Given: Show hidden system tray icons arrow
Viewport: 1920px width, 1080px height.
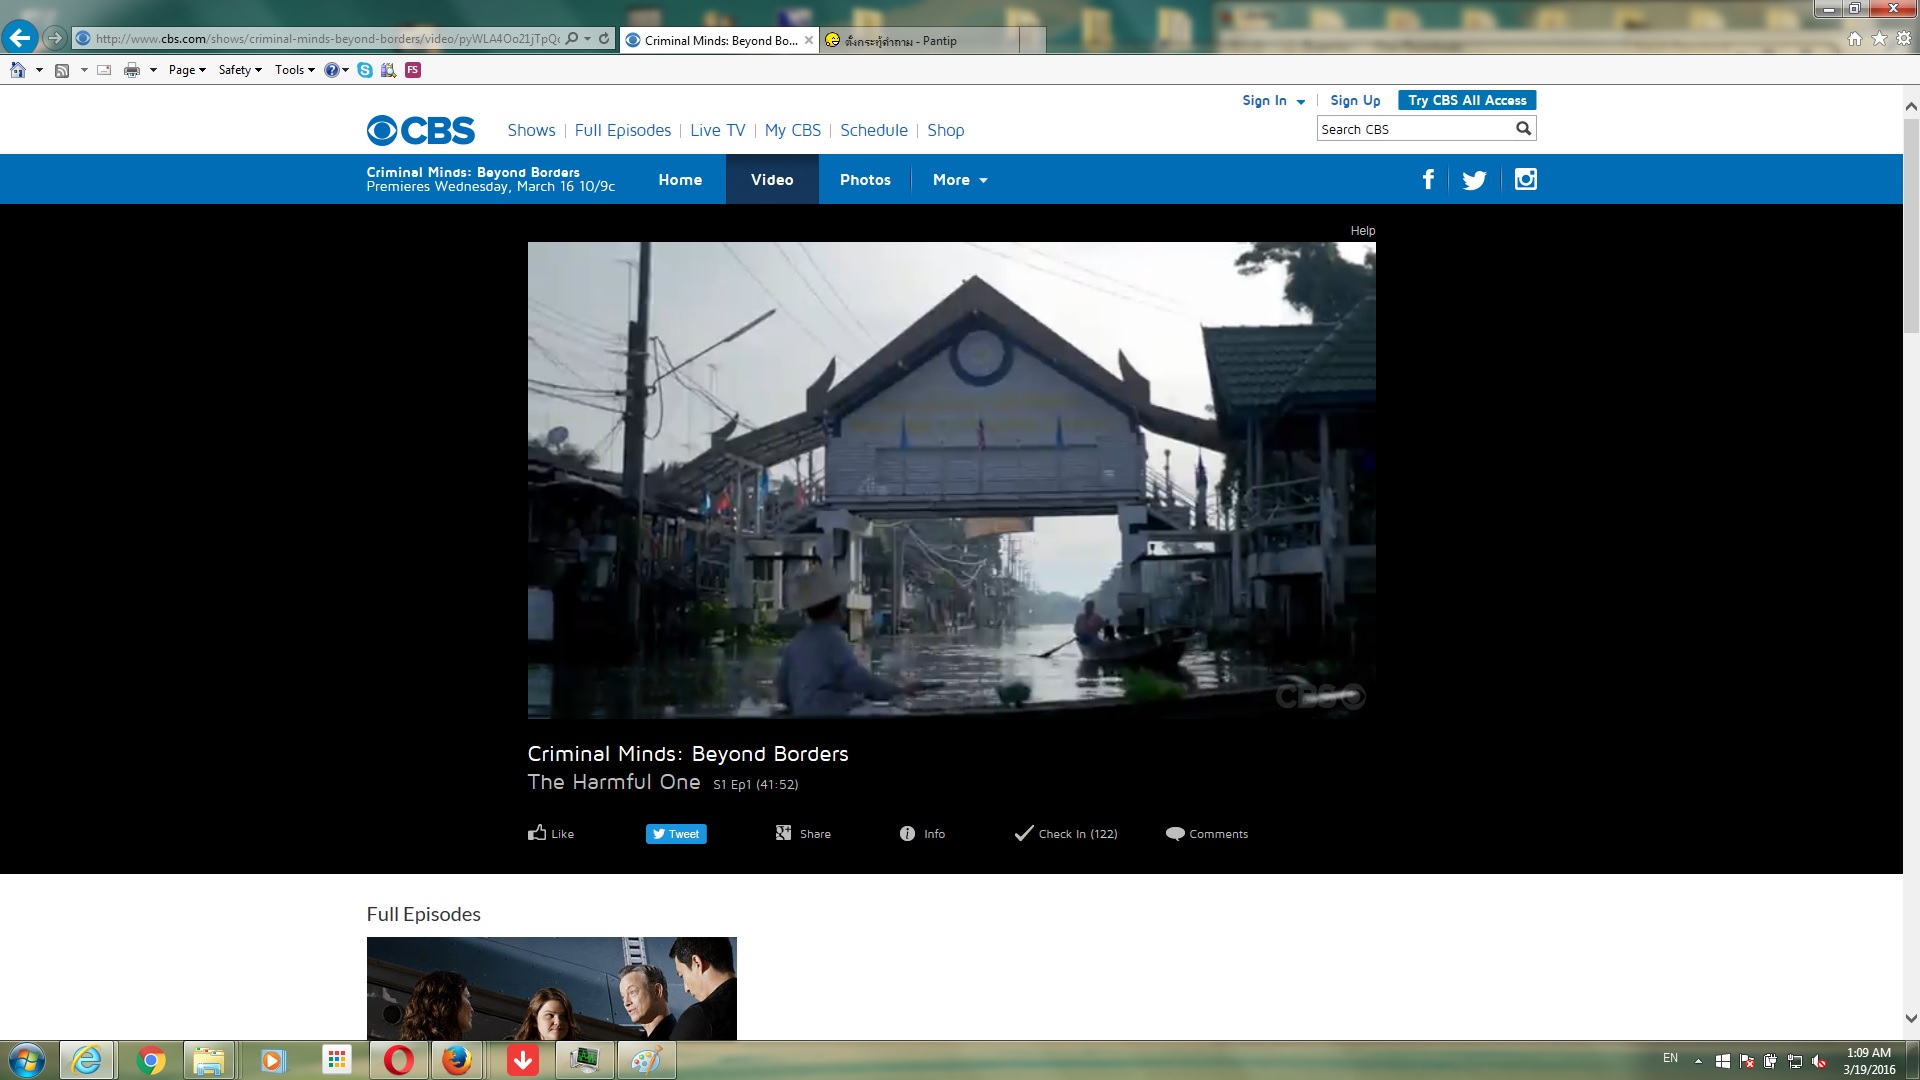Looking at the screenshot, I should 1697,1061.
